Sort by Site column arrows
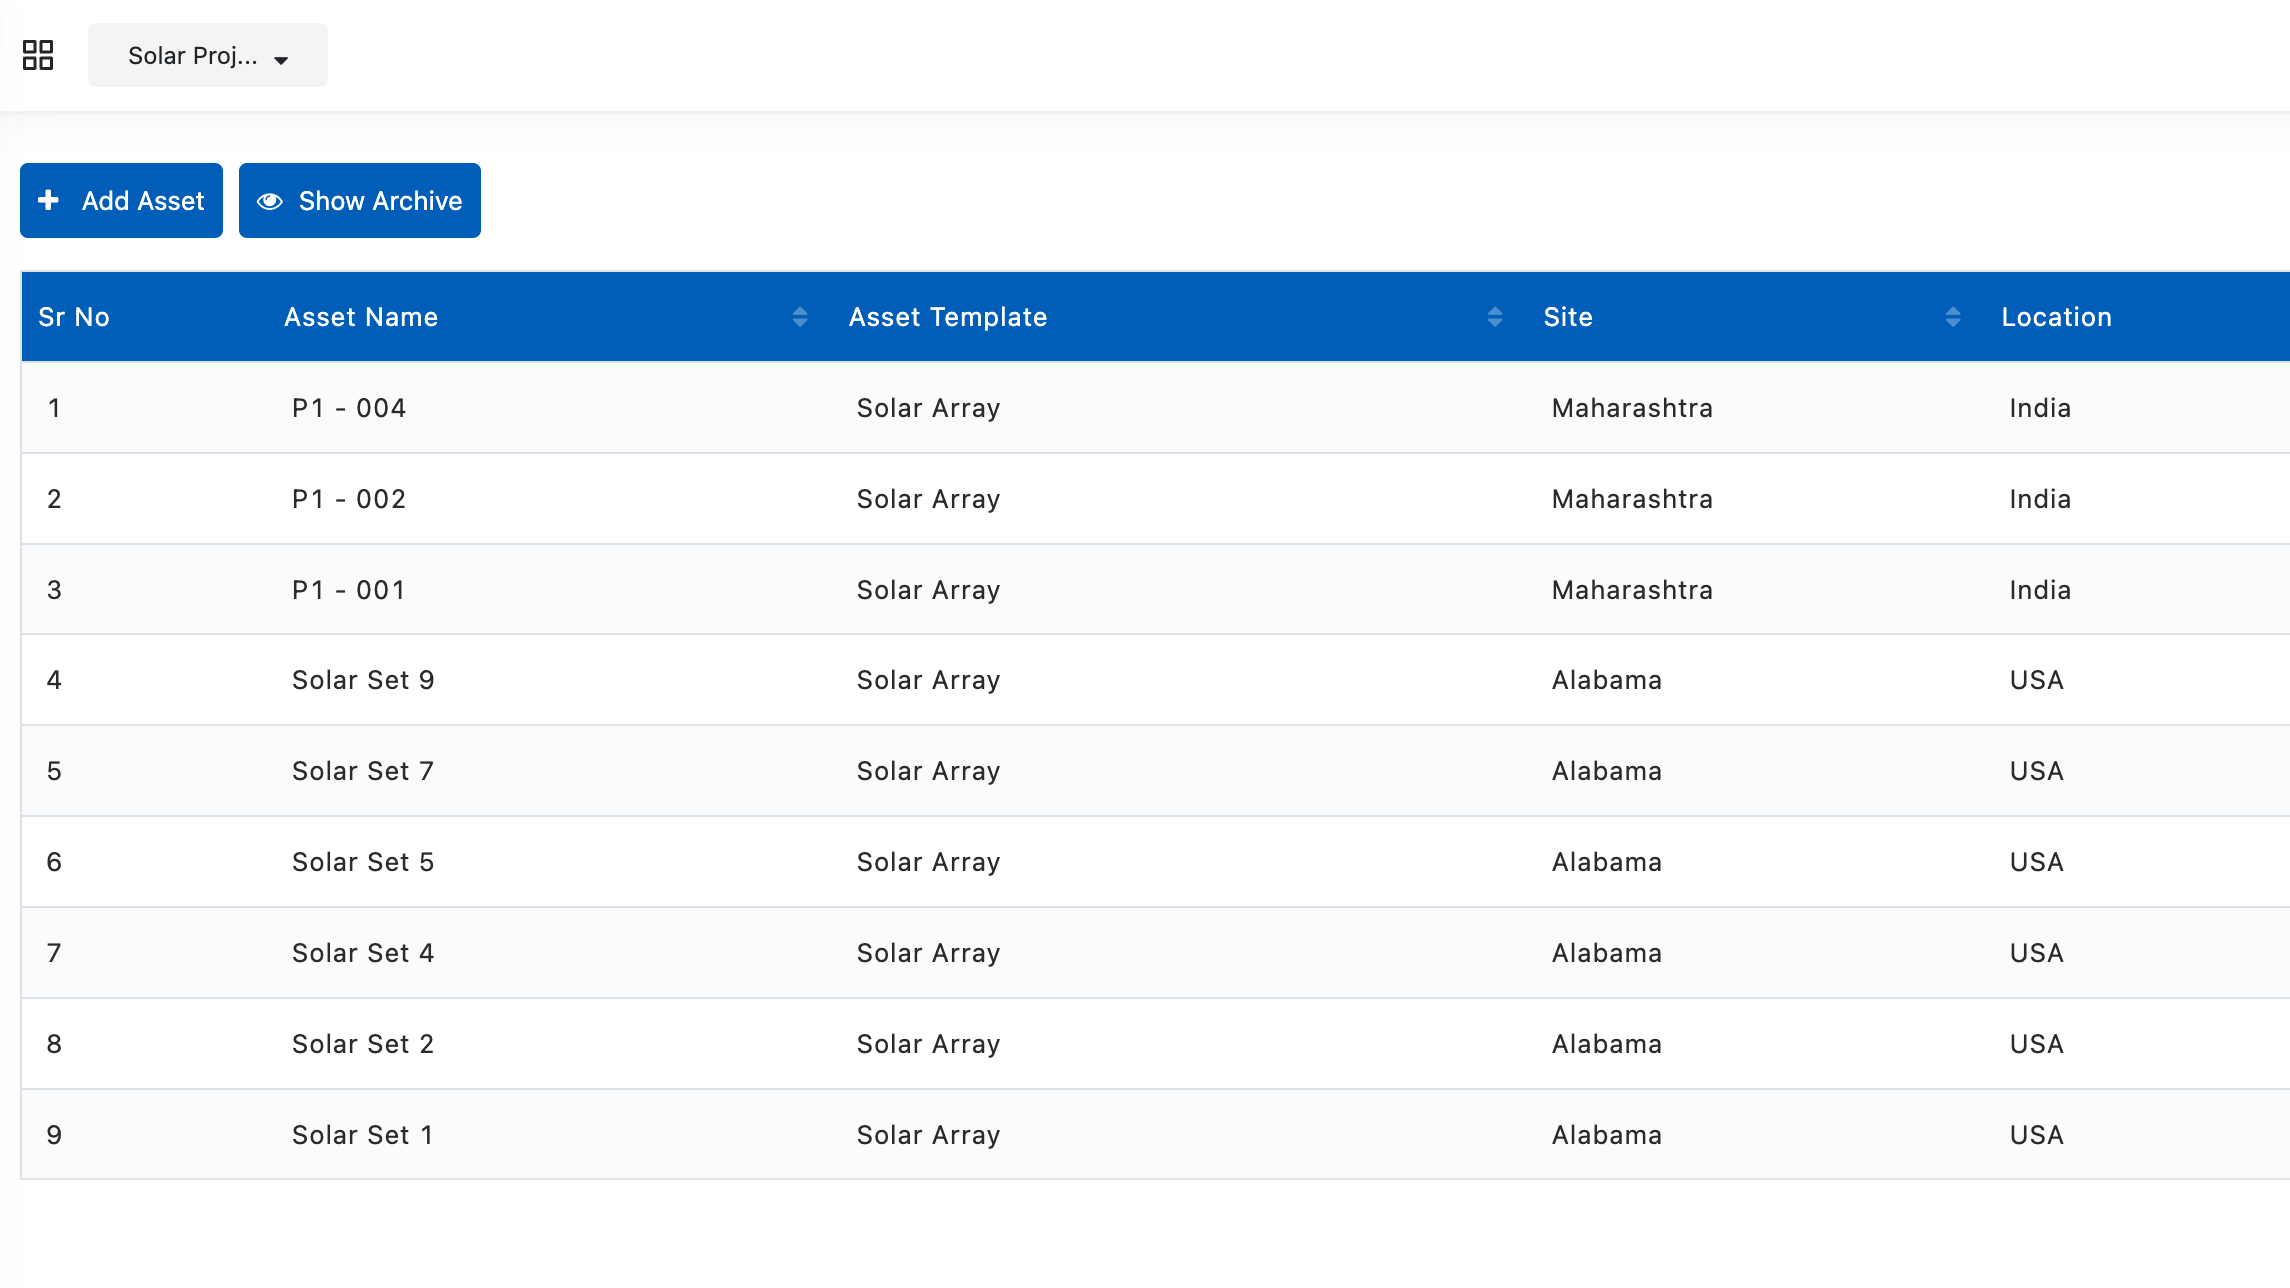 1953,317
